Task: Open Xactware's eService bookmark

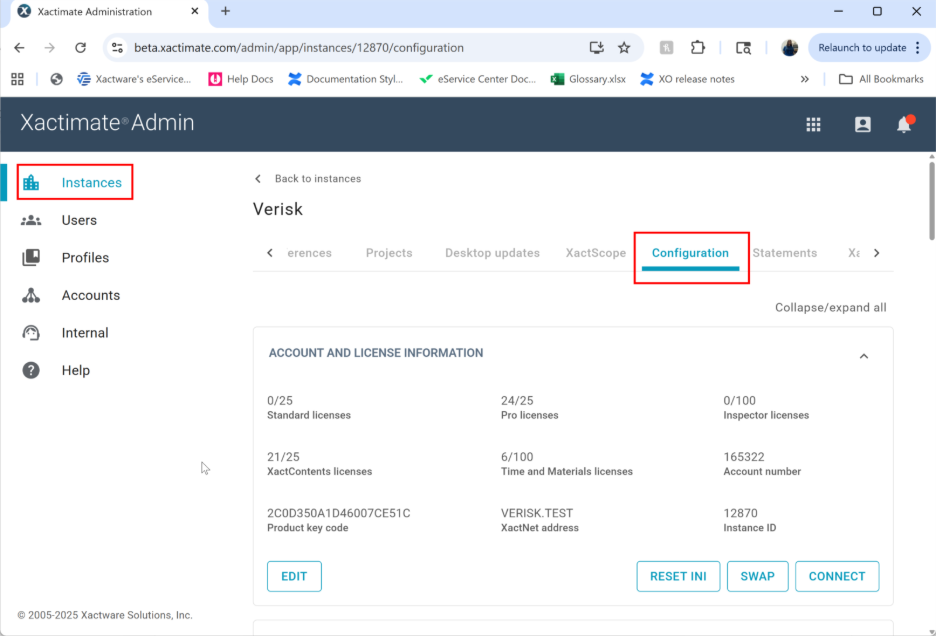Action: [134, 79]
